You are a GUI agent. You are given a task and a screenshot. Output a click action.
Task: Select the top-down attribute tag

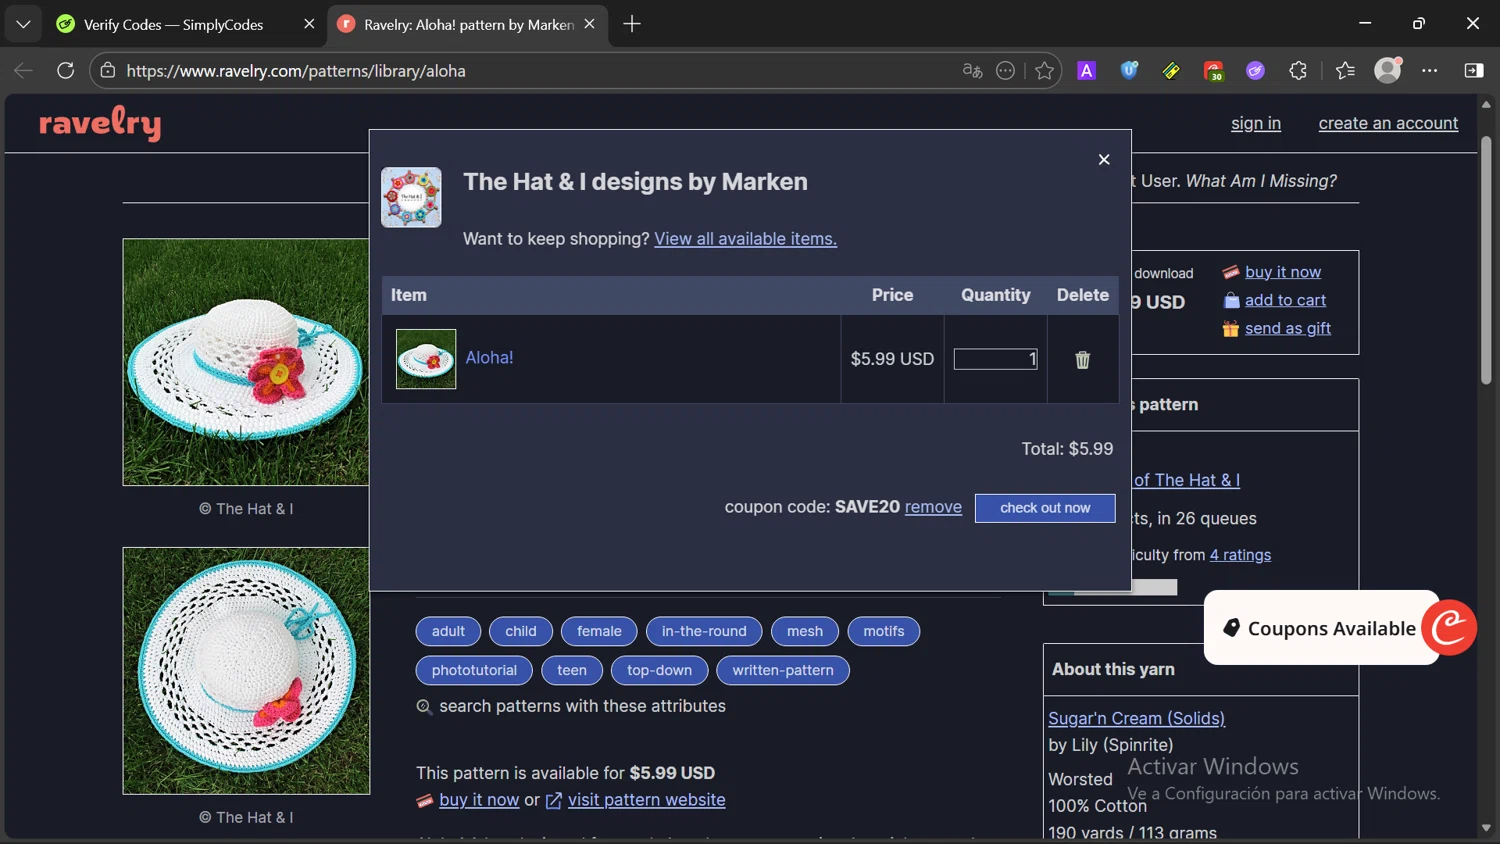(x=659, y=670)
